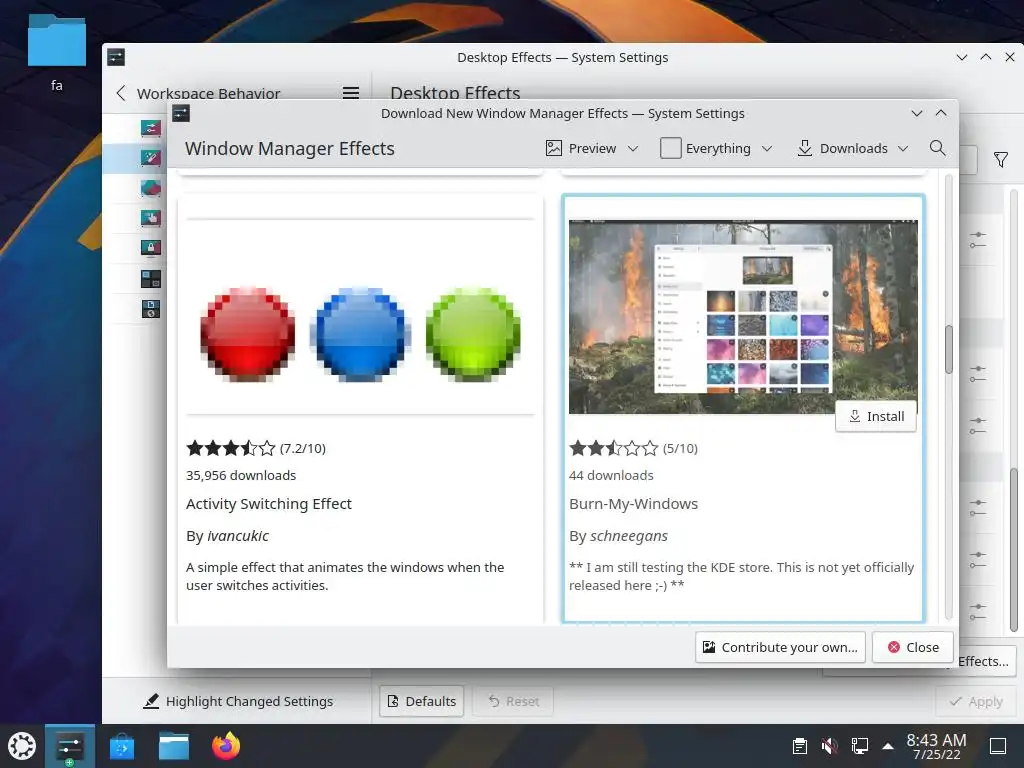1024x768 pixels.
Task: Open the application launcher on the taskbar
Action: tap(22, 746)
